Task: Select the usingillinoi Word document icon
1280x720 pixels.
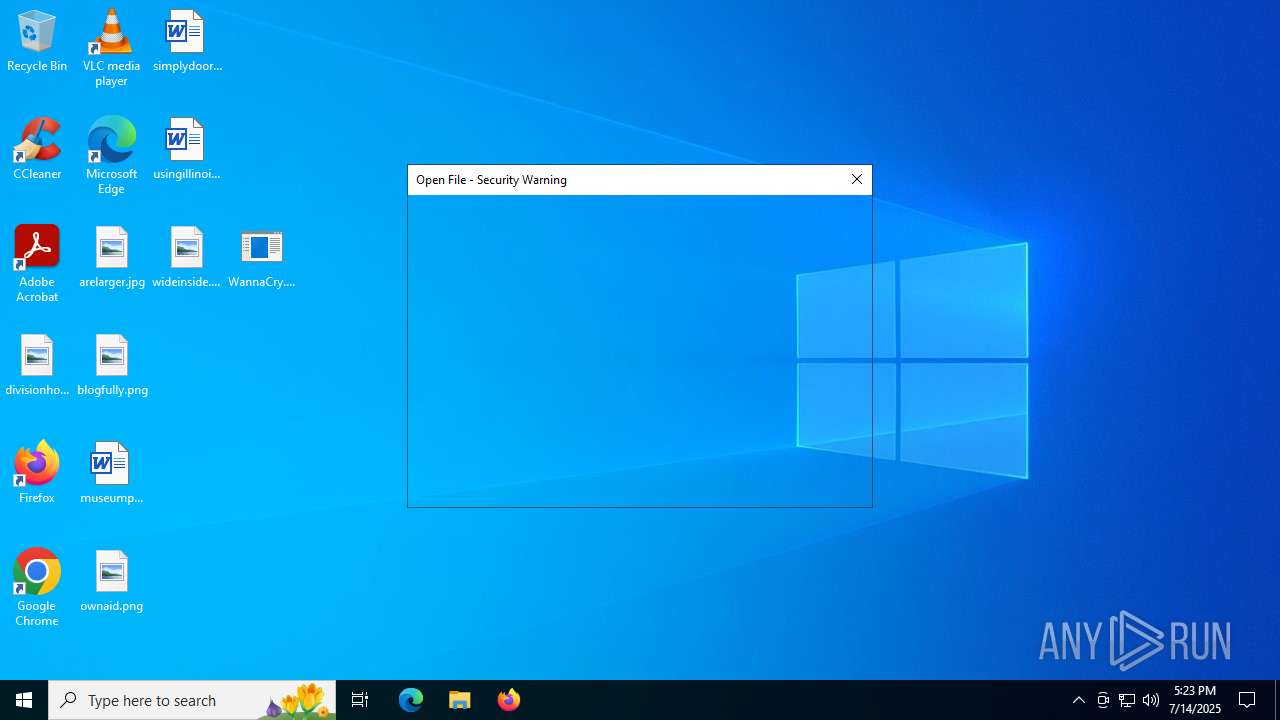Action: (186, 149)
